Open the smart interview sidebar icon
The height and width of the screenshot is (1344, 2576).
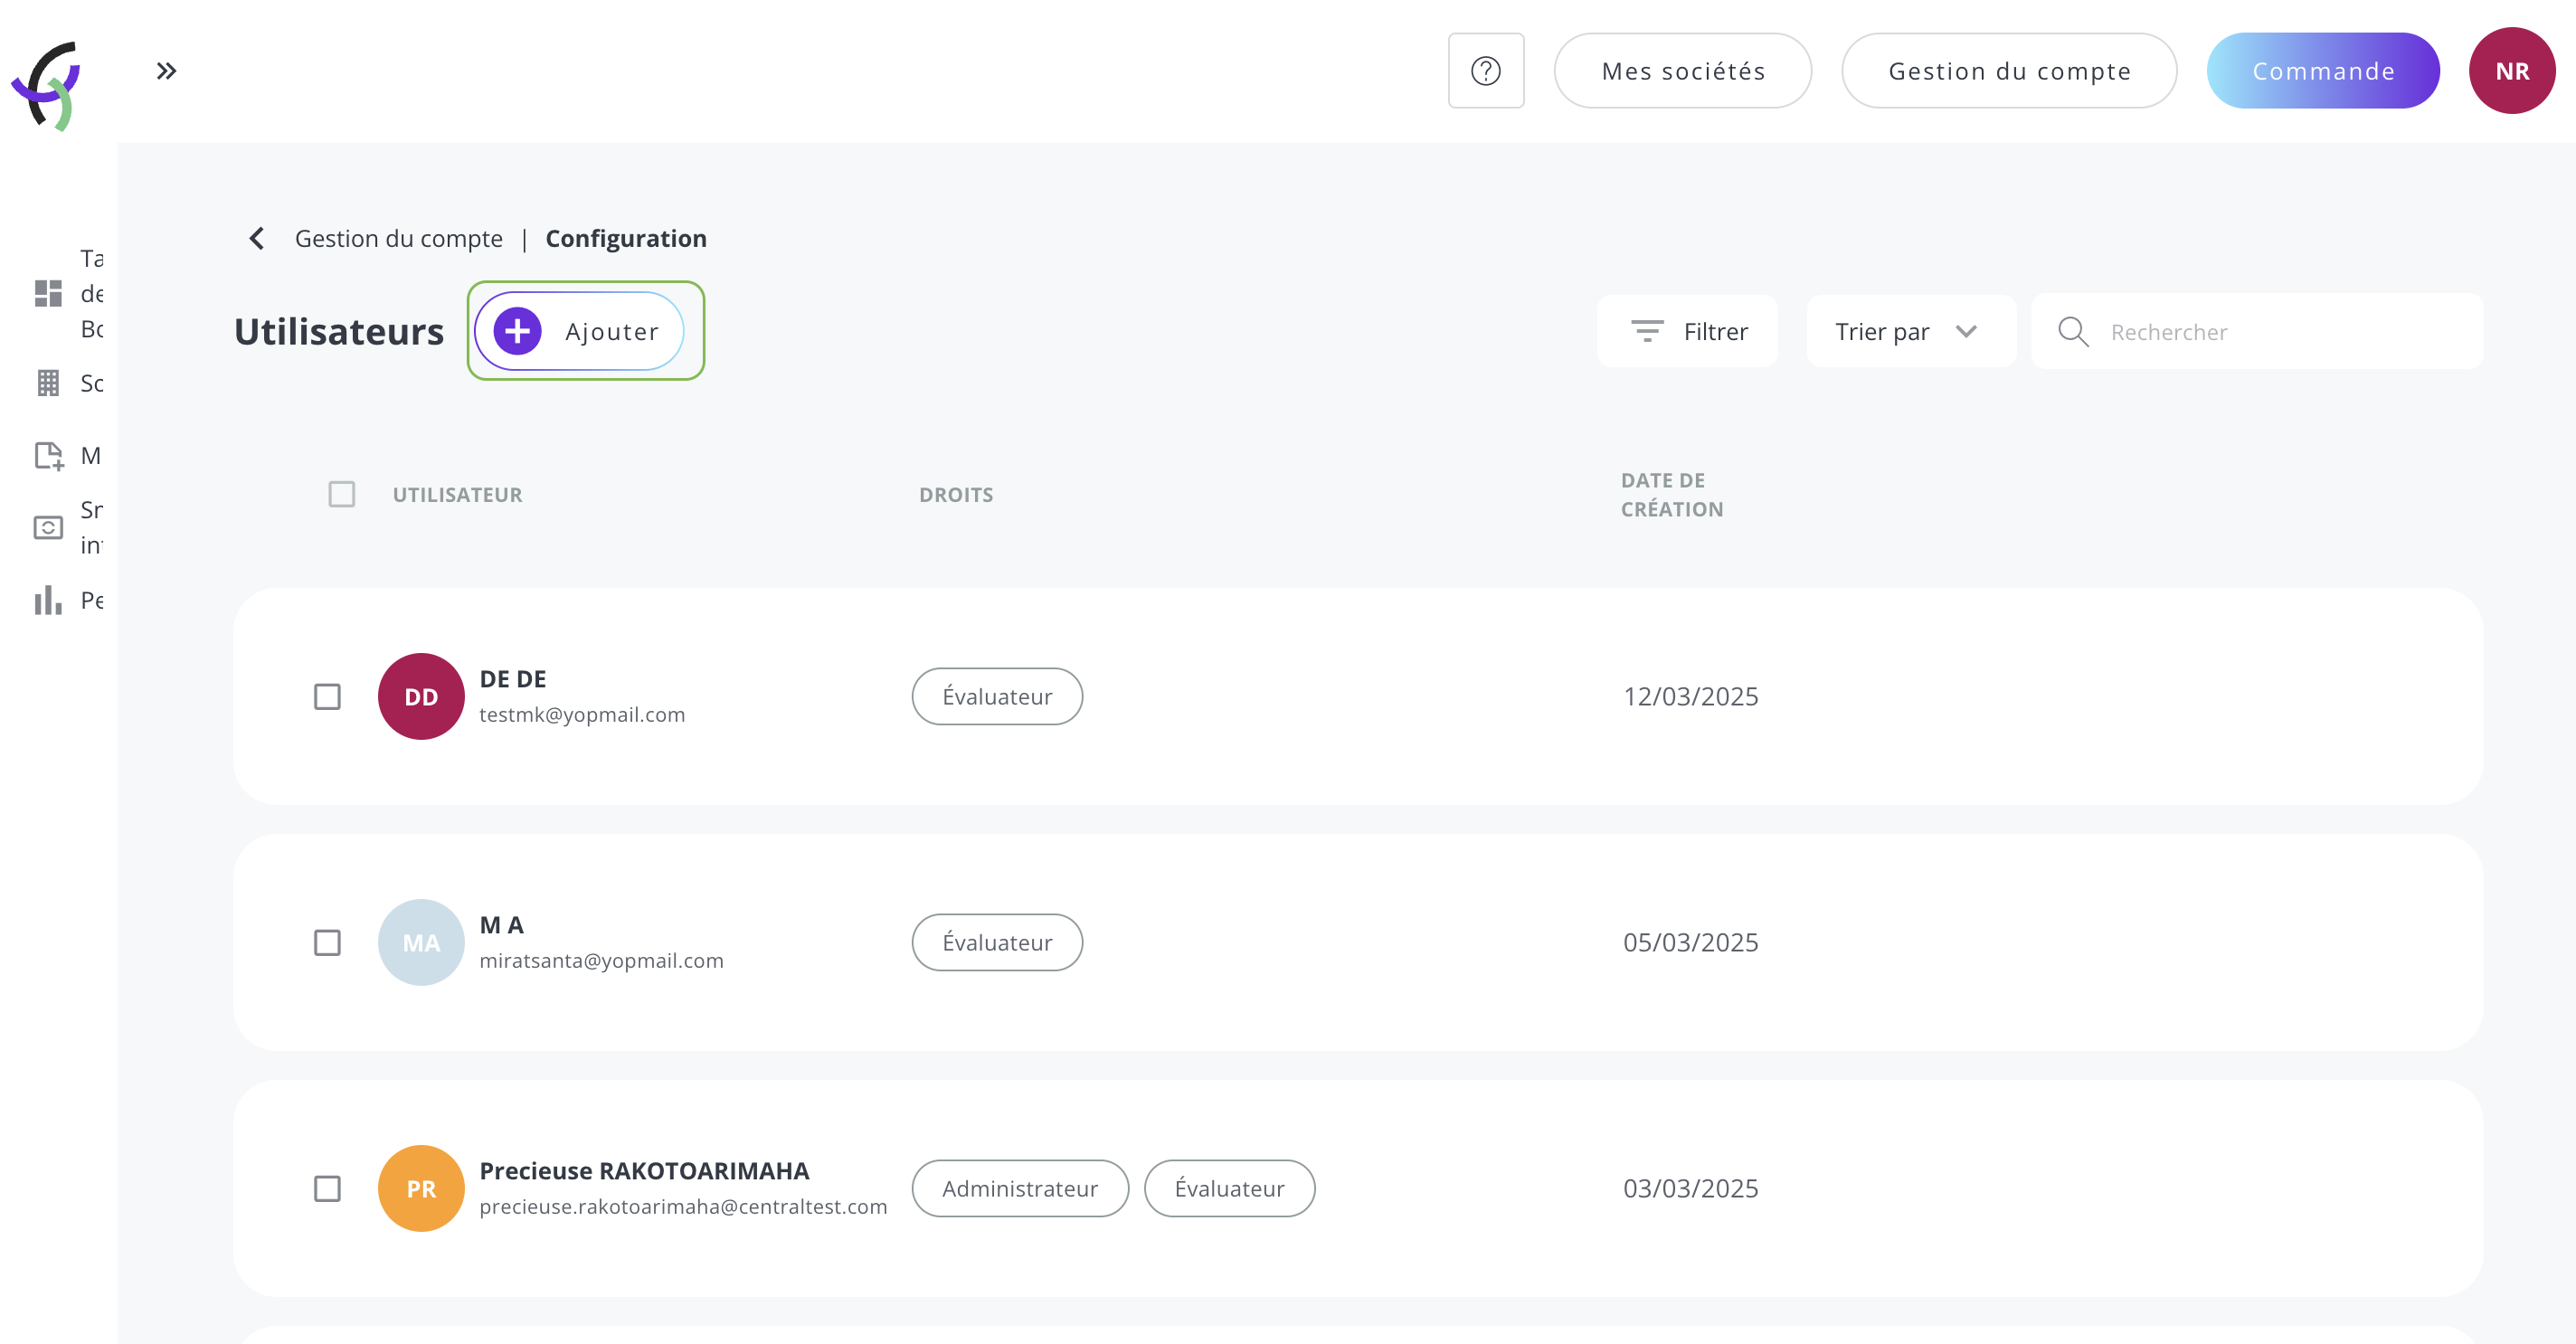tap(48, 527)
